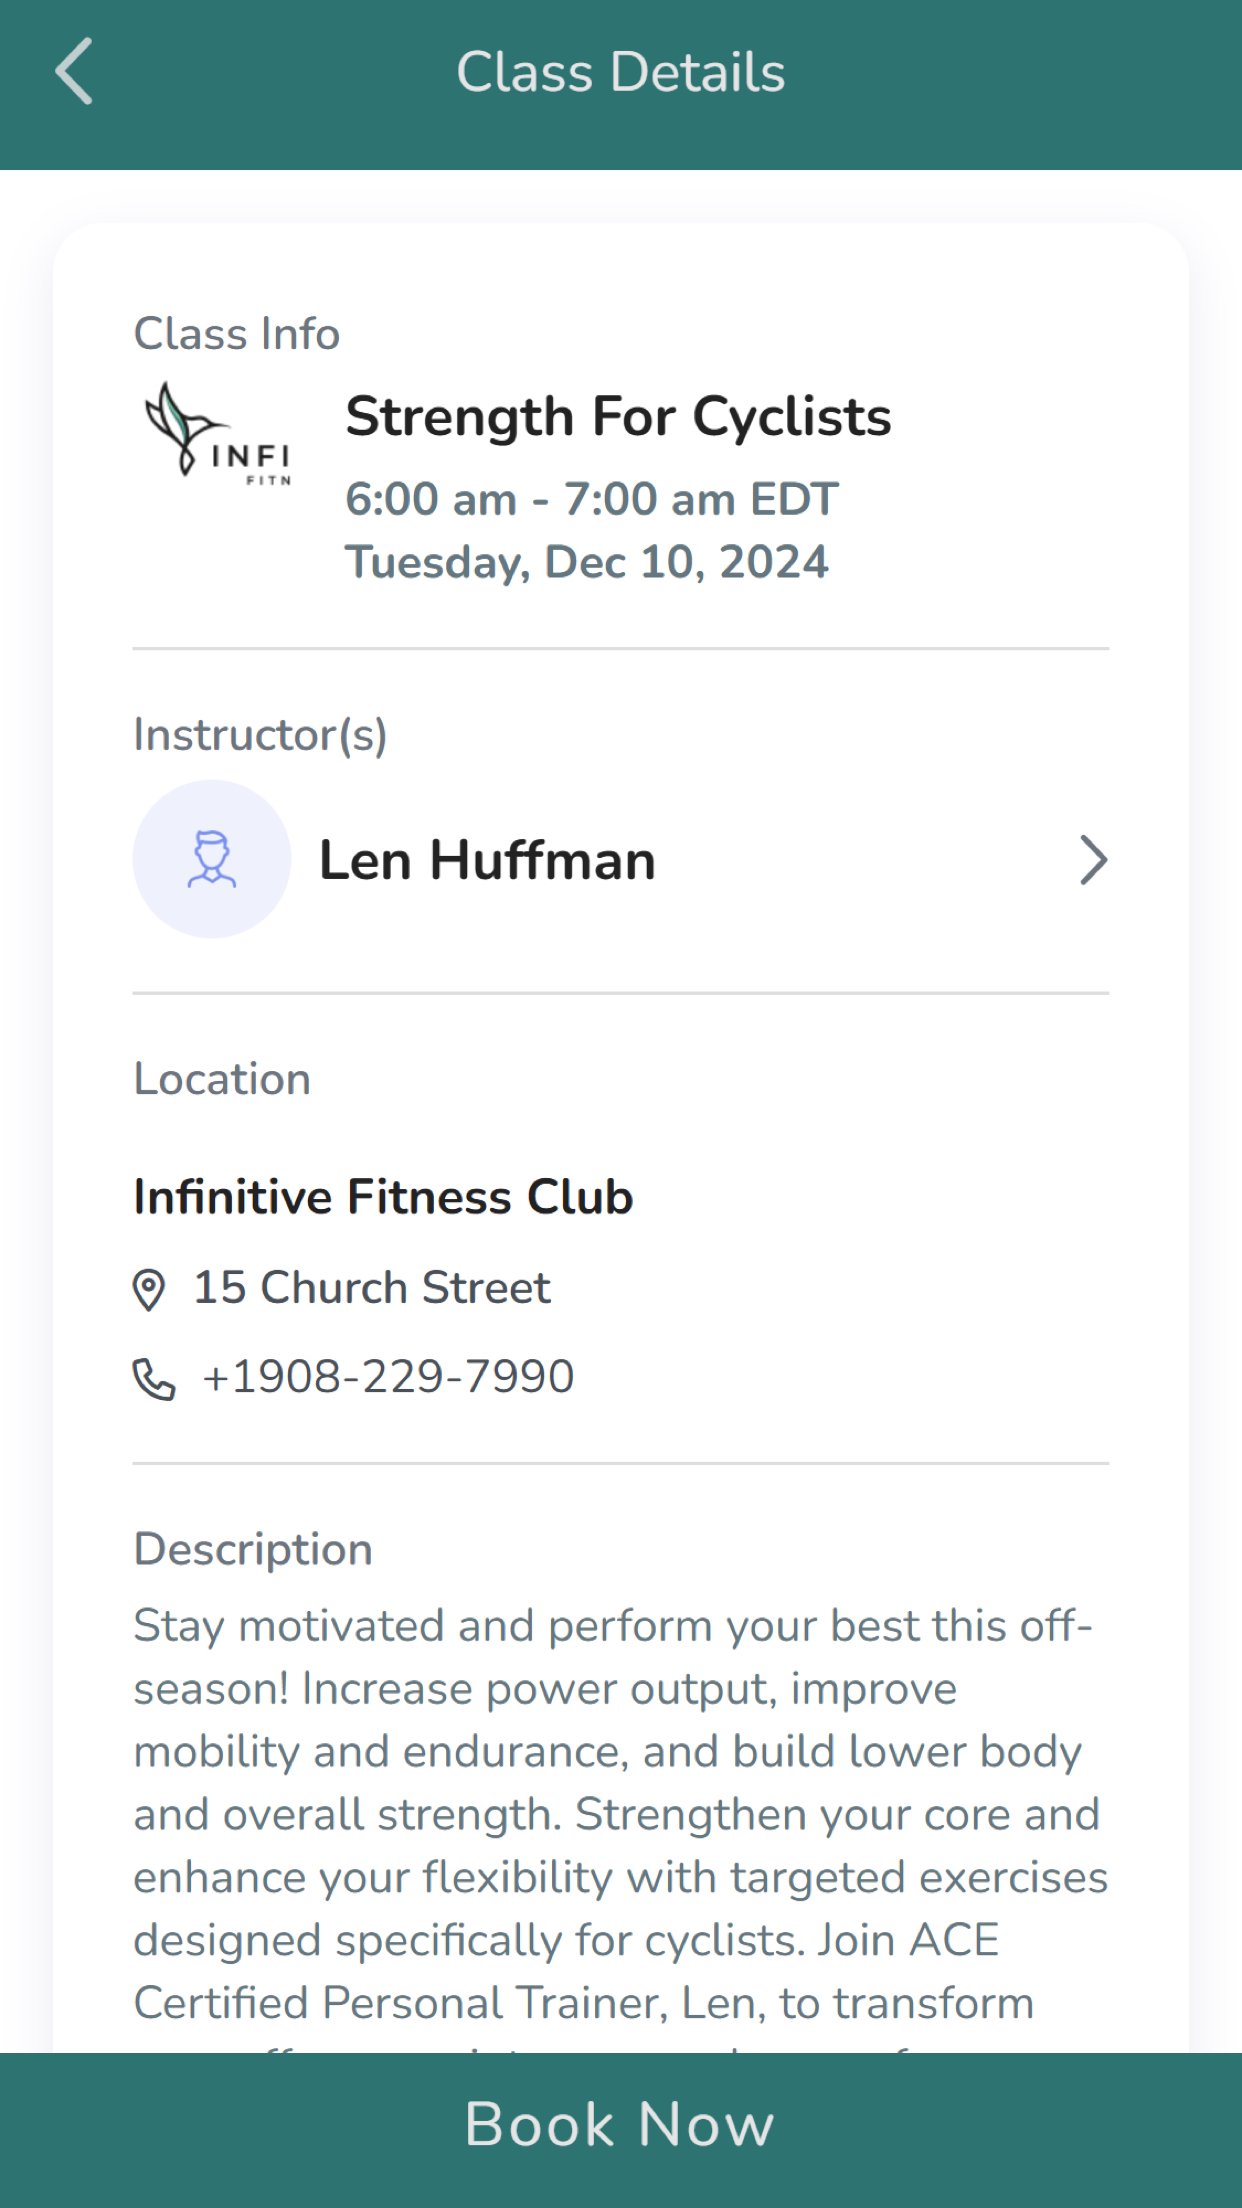
Task: Tap the phone handset icon
Action: coord(154,1379)
